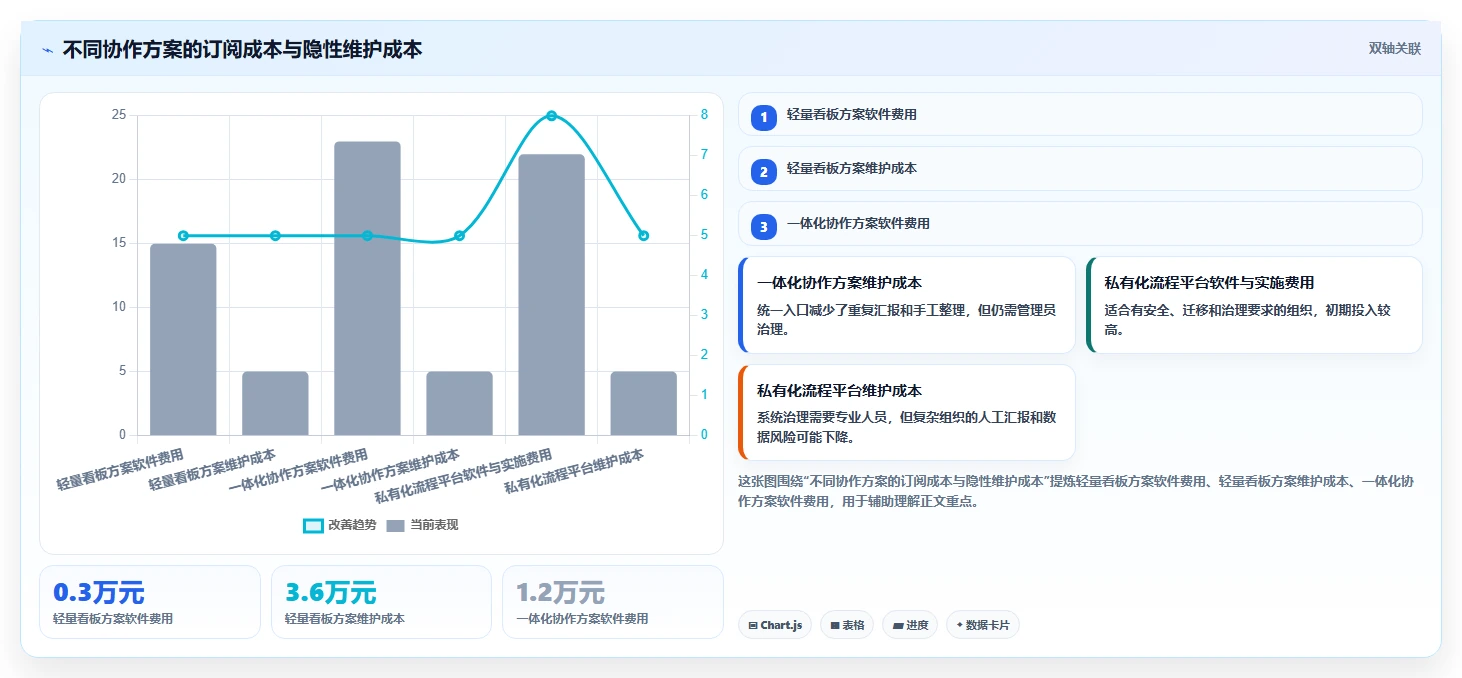The height and width of the screenshot is (678, 1462).
Task: Click the 3.6万元 stat card
Action: (381, 602)
